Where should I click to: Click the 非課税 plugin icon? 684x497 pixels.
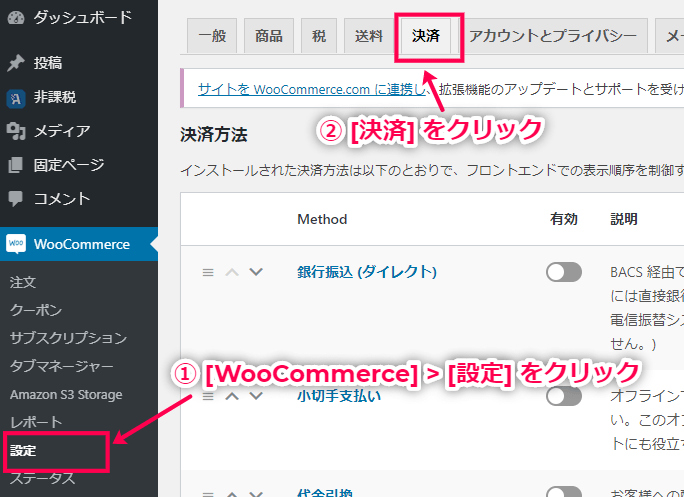16,98
